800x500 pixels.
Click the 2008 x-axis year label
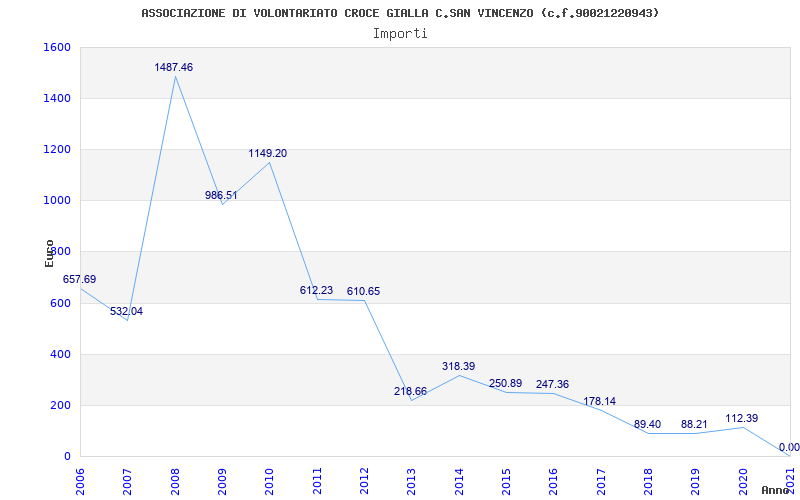tap(175, 482)
